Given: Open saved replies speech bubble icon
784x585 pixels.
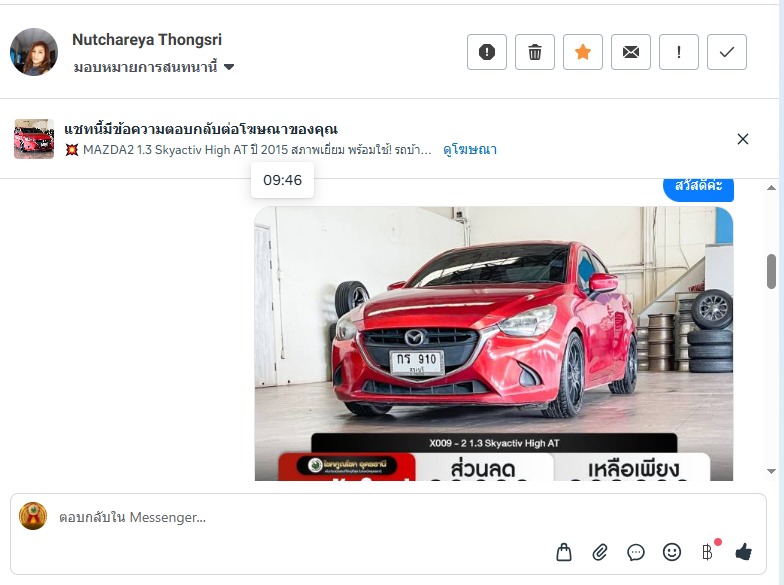Looking at the screenshot, I should 636,552.
